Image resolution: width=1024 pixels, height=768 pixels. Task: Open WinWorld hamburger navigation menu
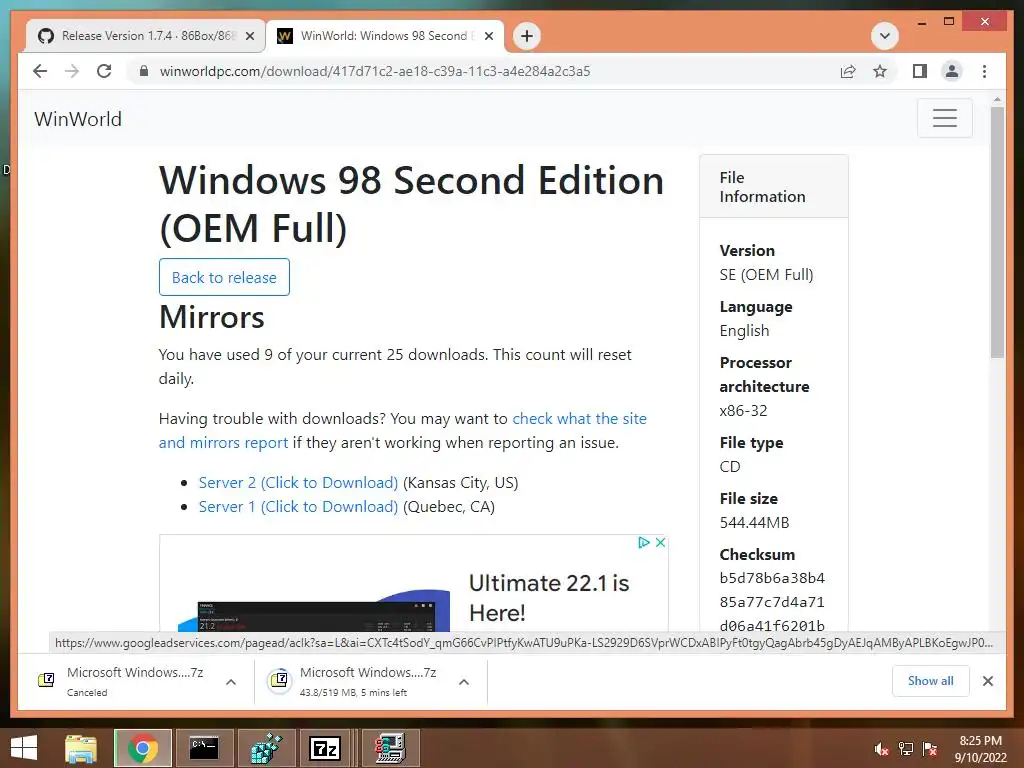coord(944,118)
